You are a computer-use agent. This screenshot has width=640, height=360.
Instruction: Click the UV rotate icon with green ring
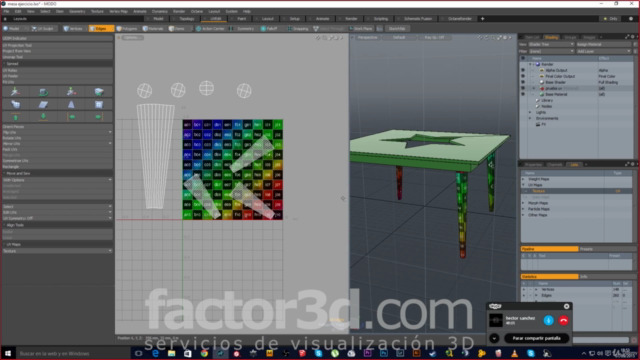43,92
